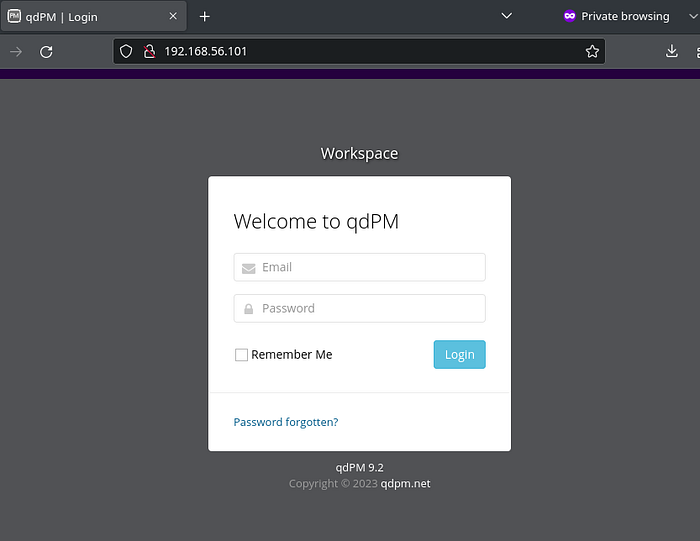Click the insecure connection padlock icon

tap(149, 51)
